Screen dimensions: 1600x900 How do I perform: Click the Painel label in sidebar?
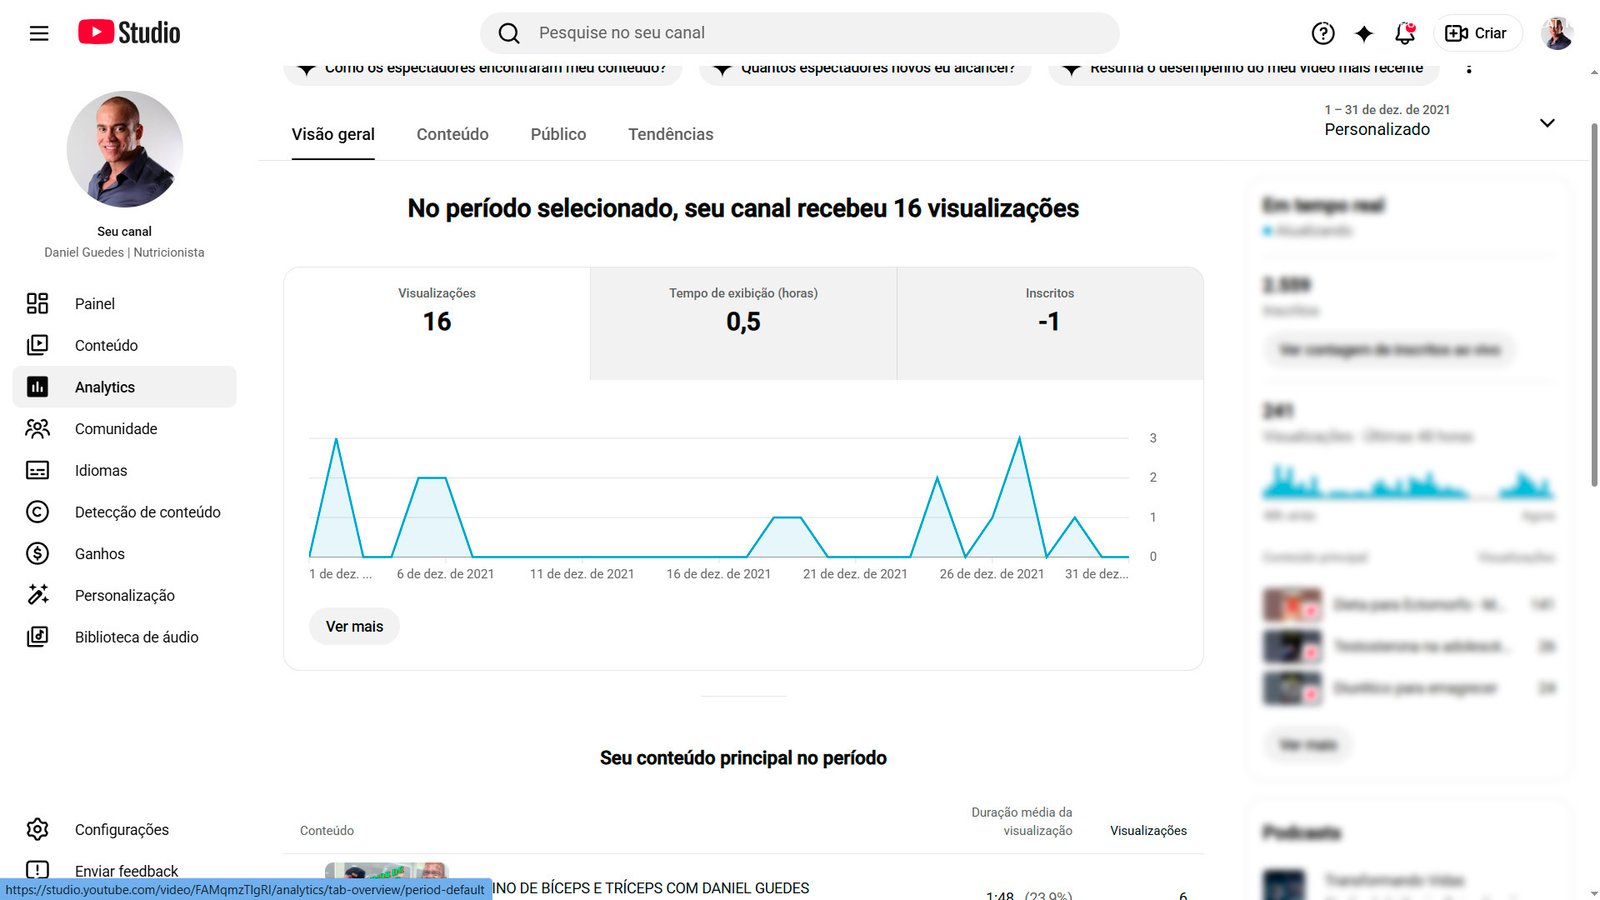tap(95, 304)
